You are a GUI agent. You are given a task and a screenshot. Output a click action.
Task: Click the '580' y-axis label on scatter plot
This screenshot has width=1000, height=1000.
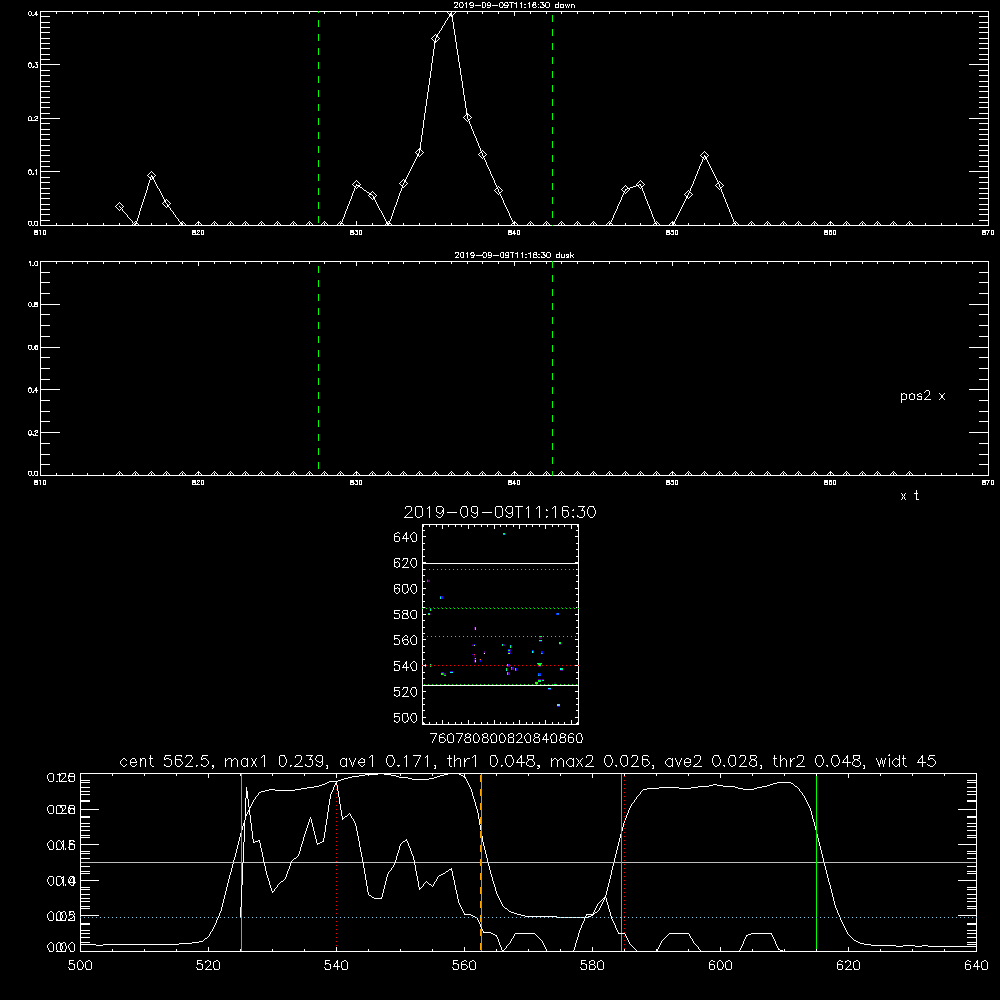pos(406,615)
